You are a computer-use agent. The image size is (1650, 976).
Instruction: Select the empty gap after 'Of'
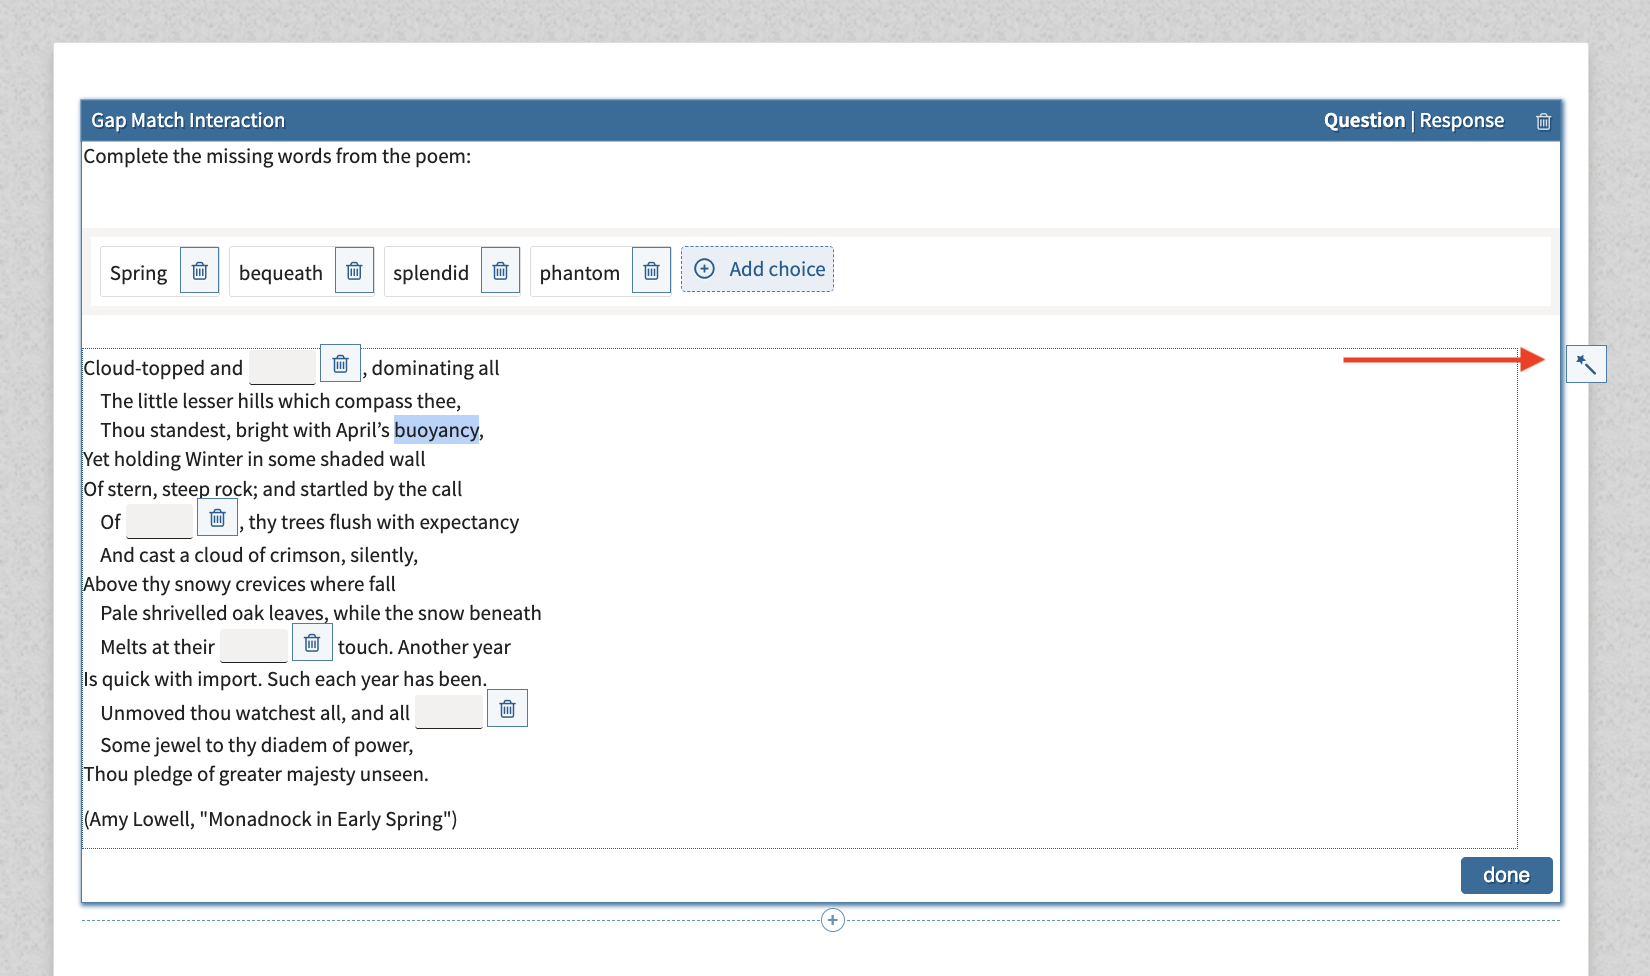point(159,521)
